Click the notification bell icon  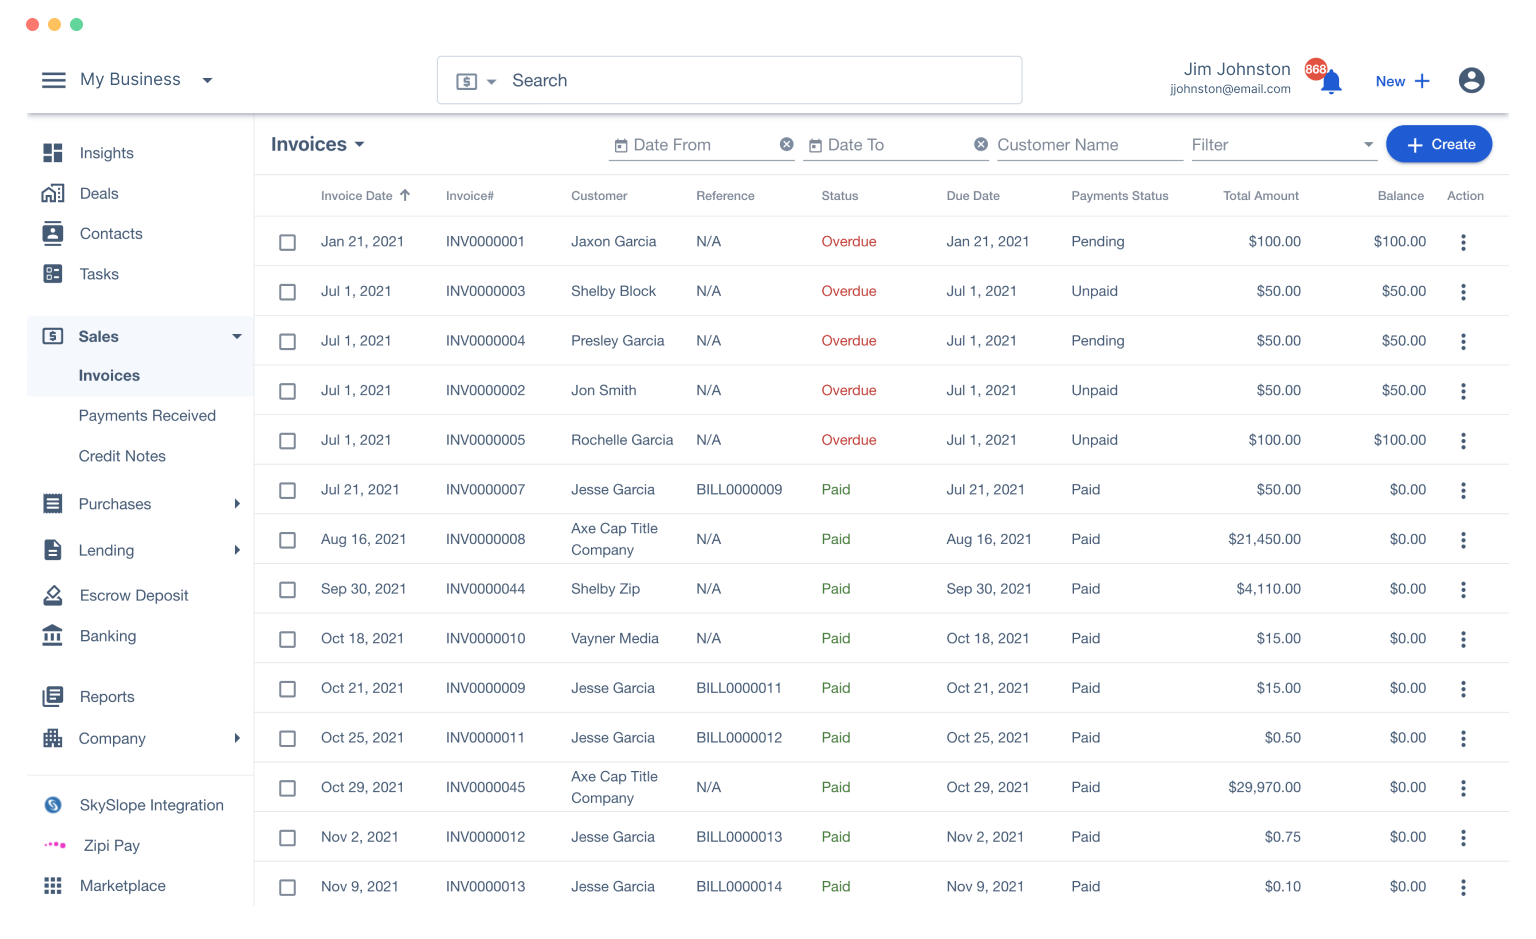(1331, 83)
